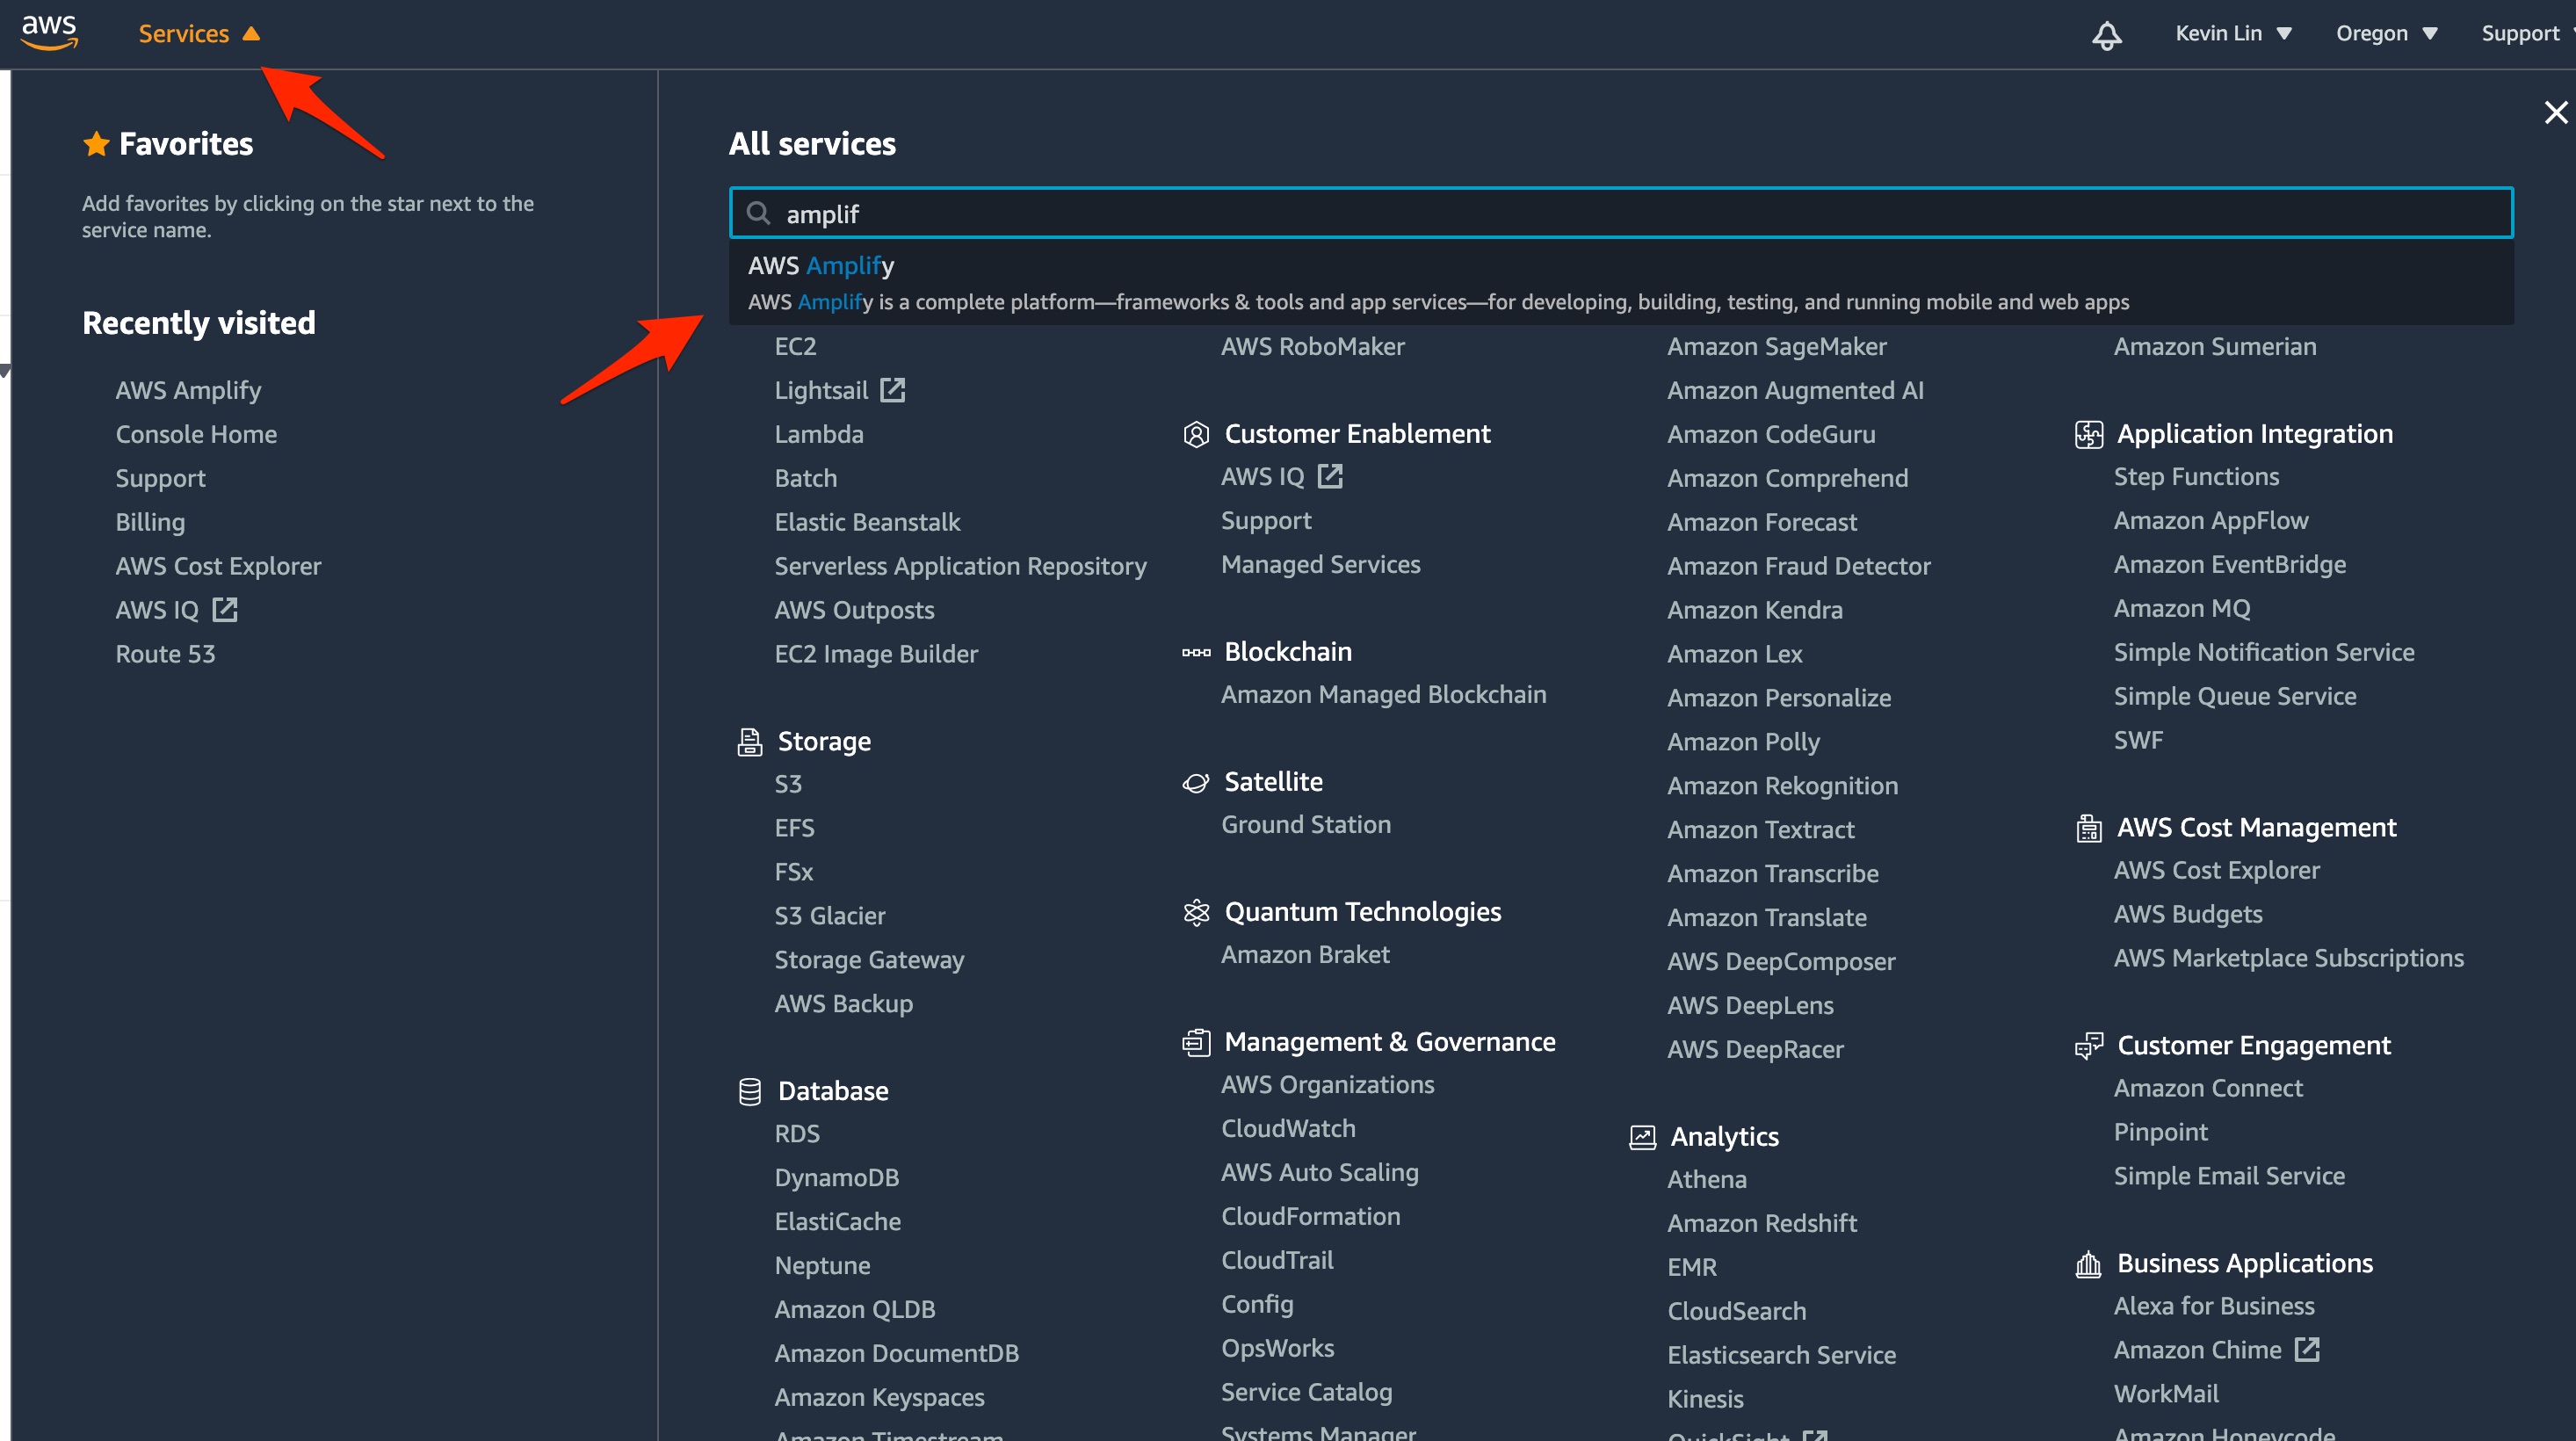Click external link icon beside Lightsail
Image resolution: width=2576 pixels, height=1441 pixels.
(x=892, y=390)
